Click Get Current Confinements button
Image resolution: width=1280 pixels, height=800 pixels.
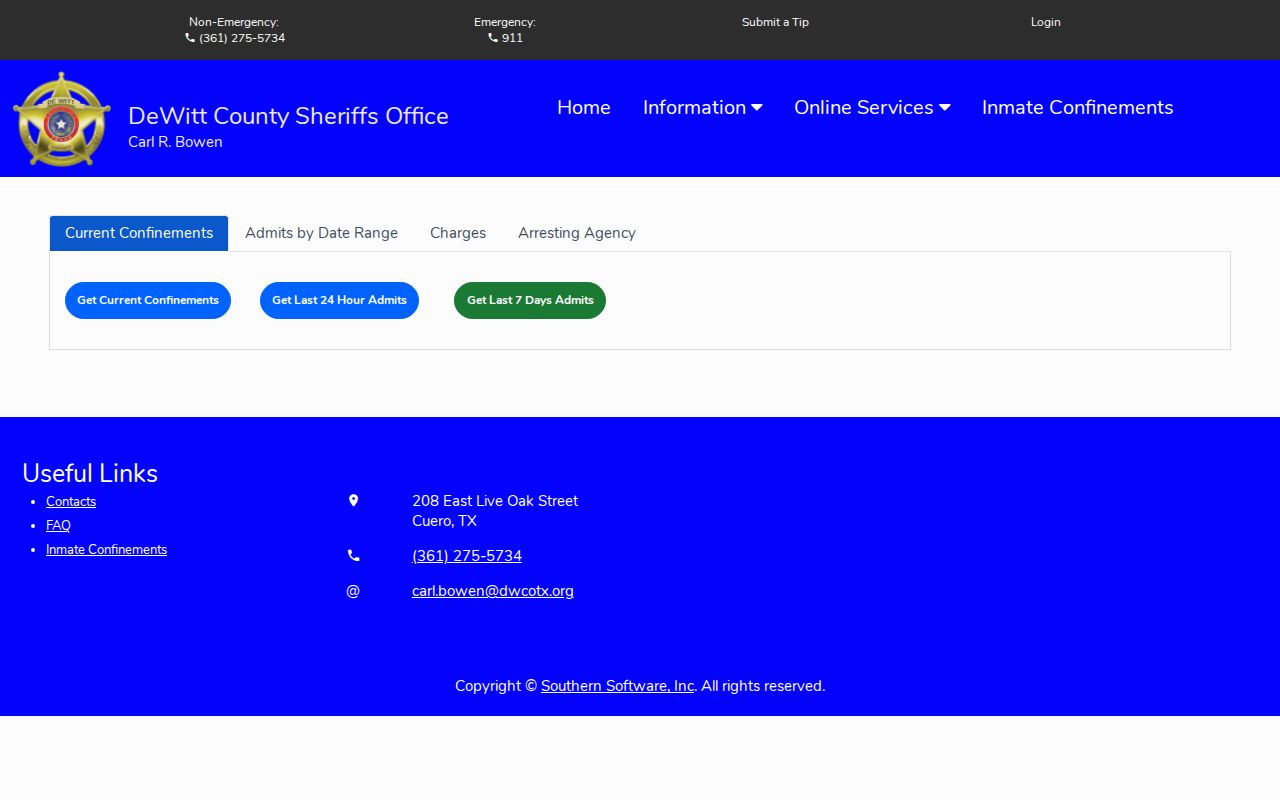pos(148,300)
